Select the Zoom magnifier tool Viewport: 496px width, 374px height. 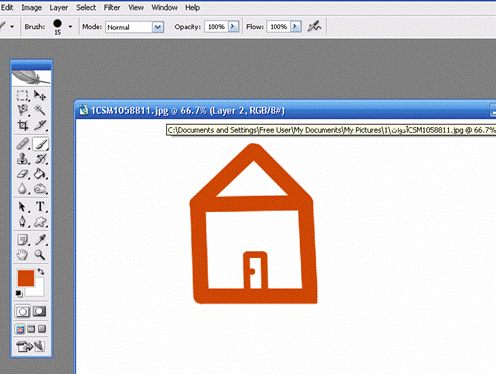point(40,255)
